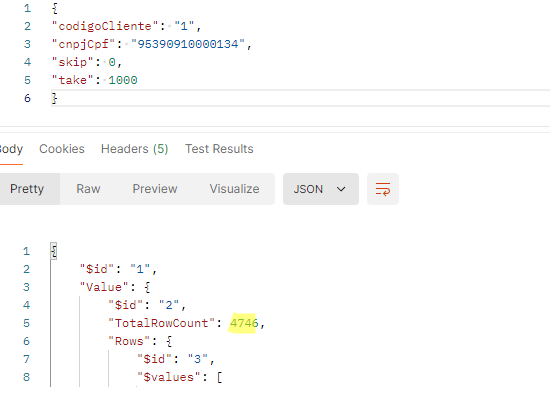Click the codigoCliente value "1"
This screenshot has width=550, height=406.
pyautogui.click(x=184, y=26)
